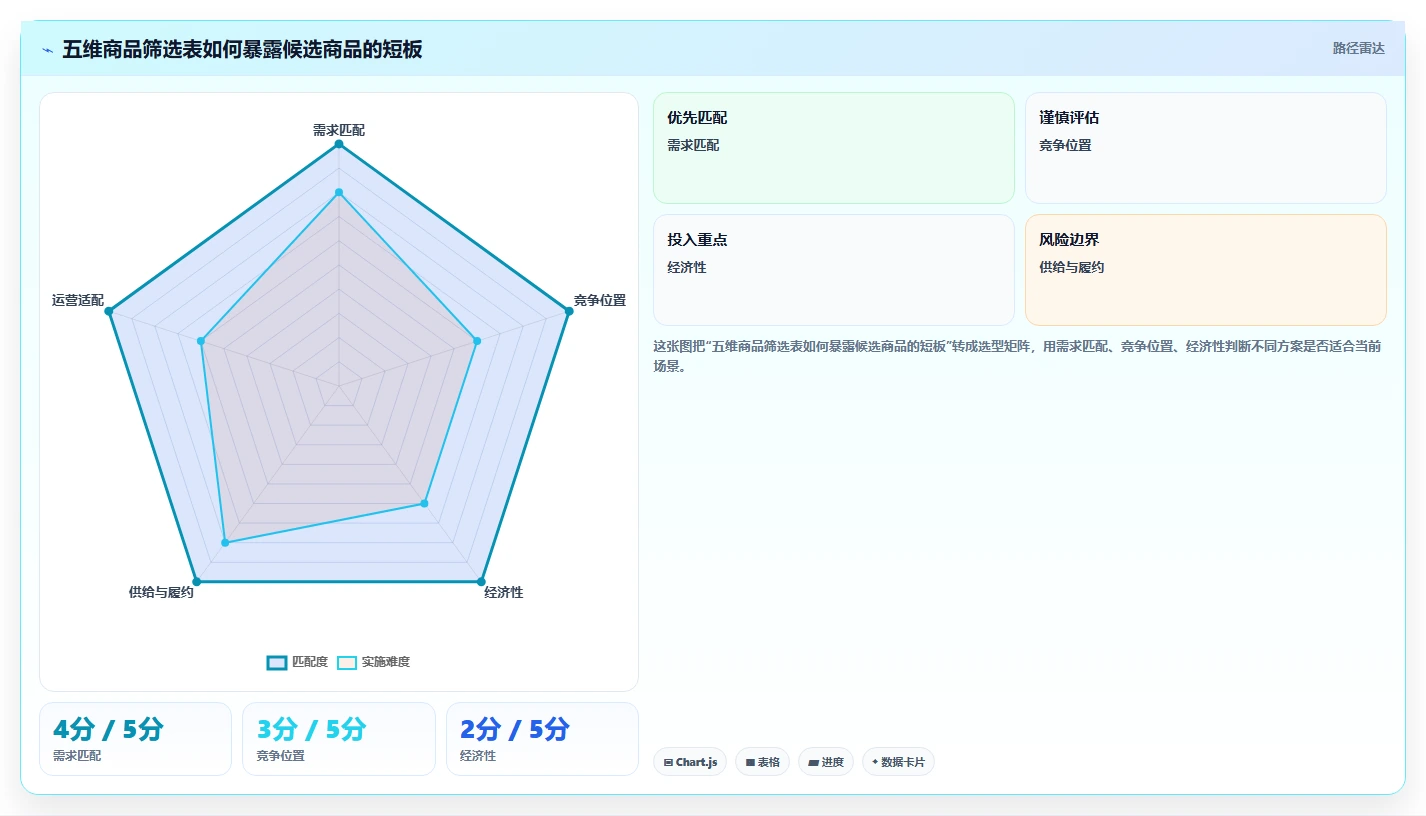Click 竞争位置 text in 谨慎评估 card
The image size is (1426, 816).
pyautogui.click(x=1065, y=145)
